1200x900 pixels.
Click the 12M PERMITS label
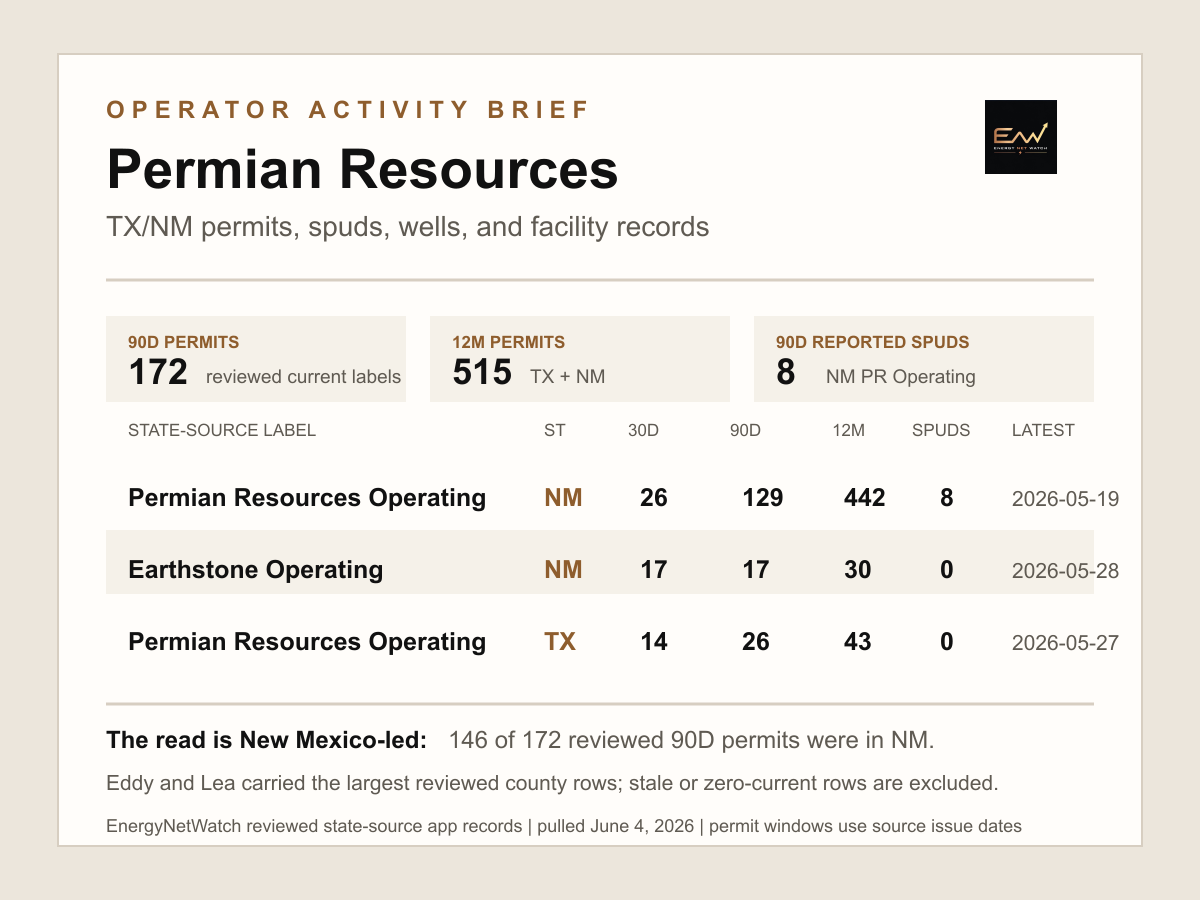coord(508,342)
